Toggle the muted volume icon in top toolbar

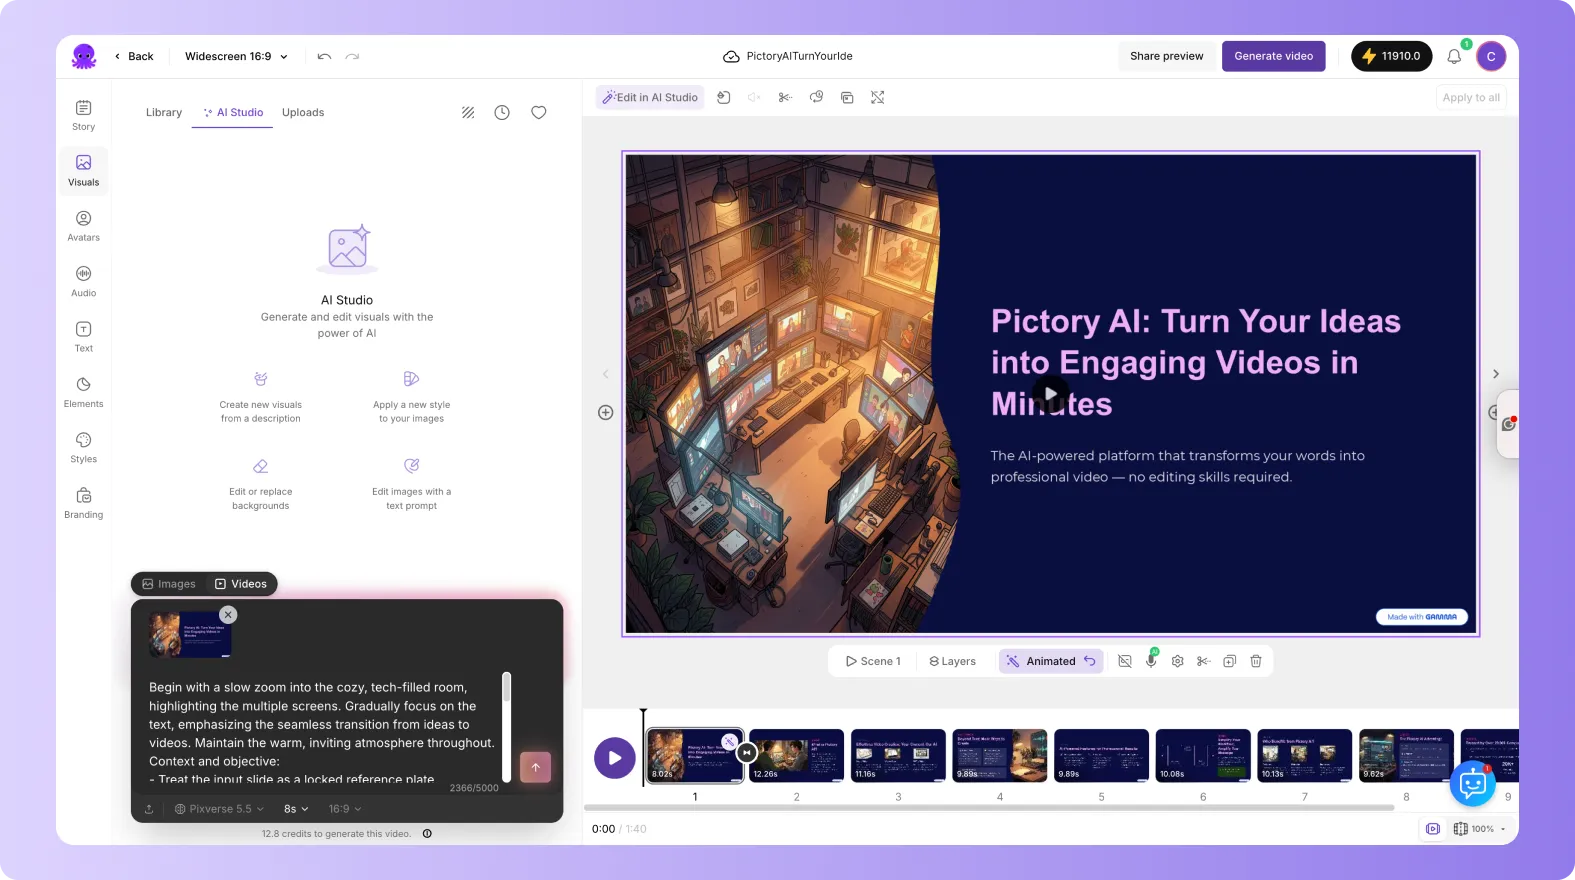(754, 97)
